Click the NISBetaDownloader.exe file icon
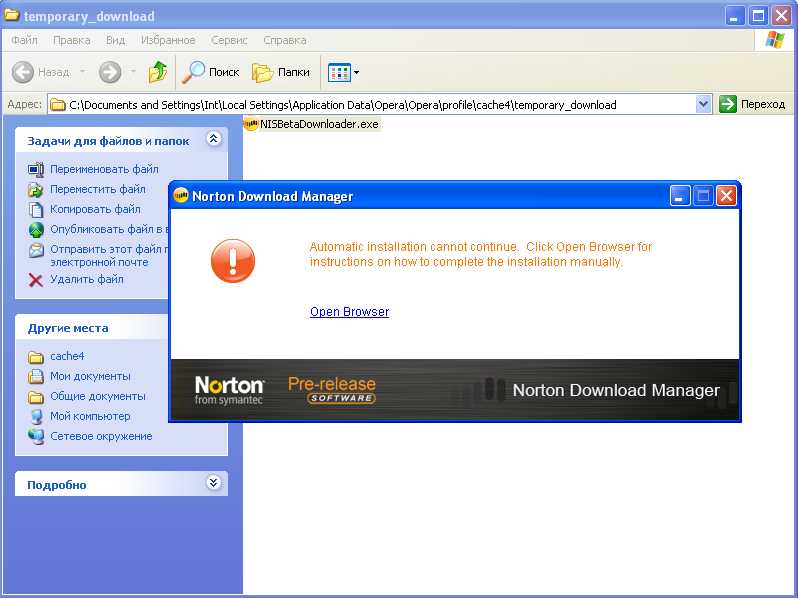 click(250, 124)
